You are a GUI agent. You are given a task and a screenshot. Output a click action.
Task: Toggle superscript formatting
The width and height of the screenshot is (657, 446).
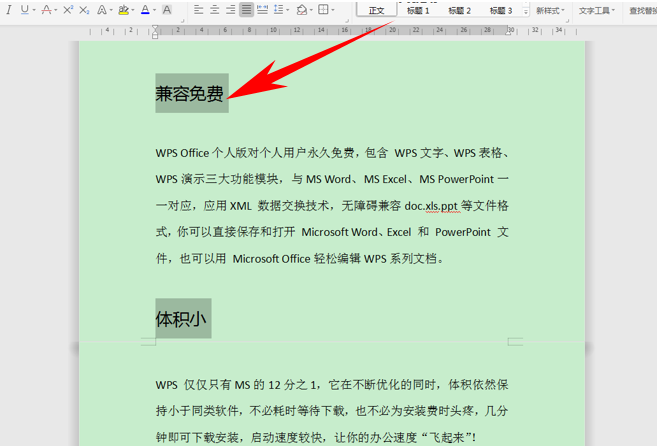pos(68,10)
